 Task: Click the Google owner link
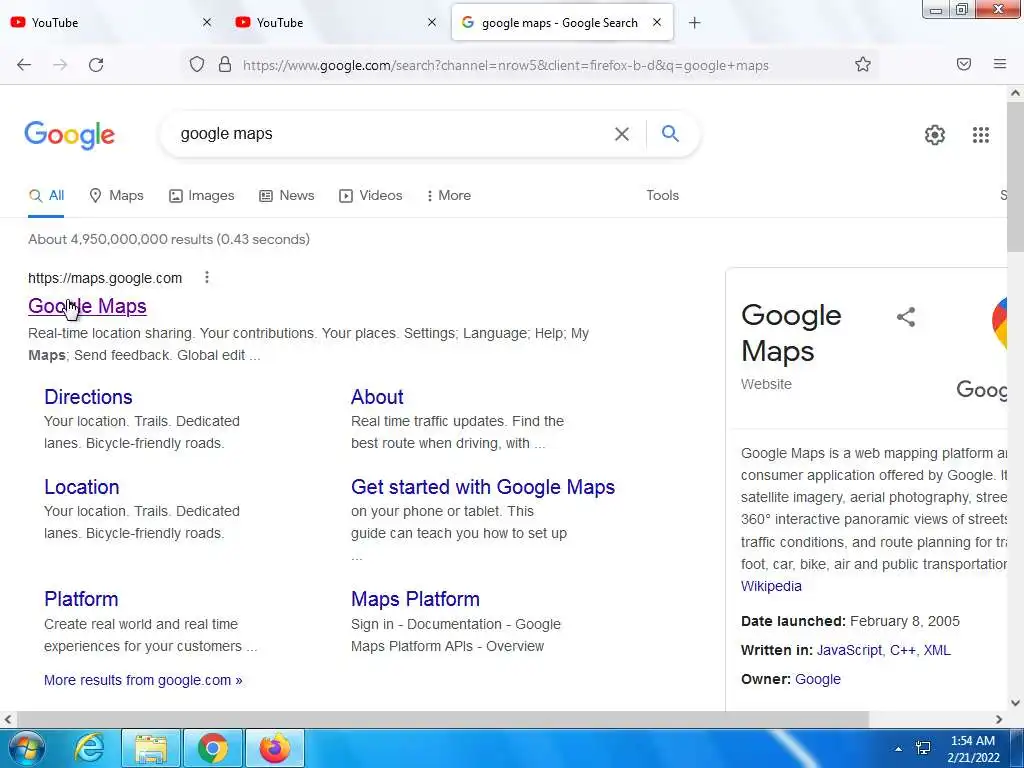[x=818, y=679]
